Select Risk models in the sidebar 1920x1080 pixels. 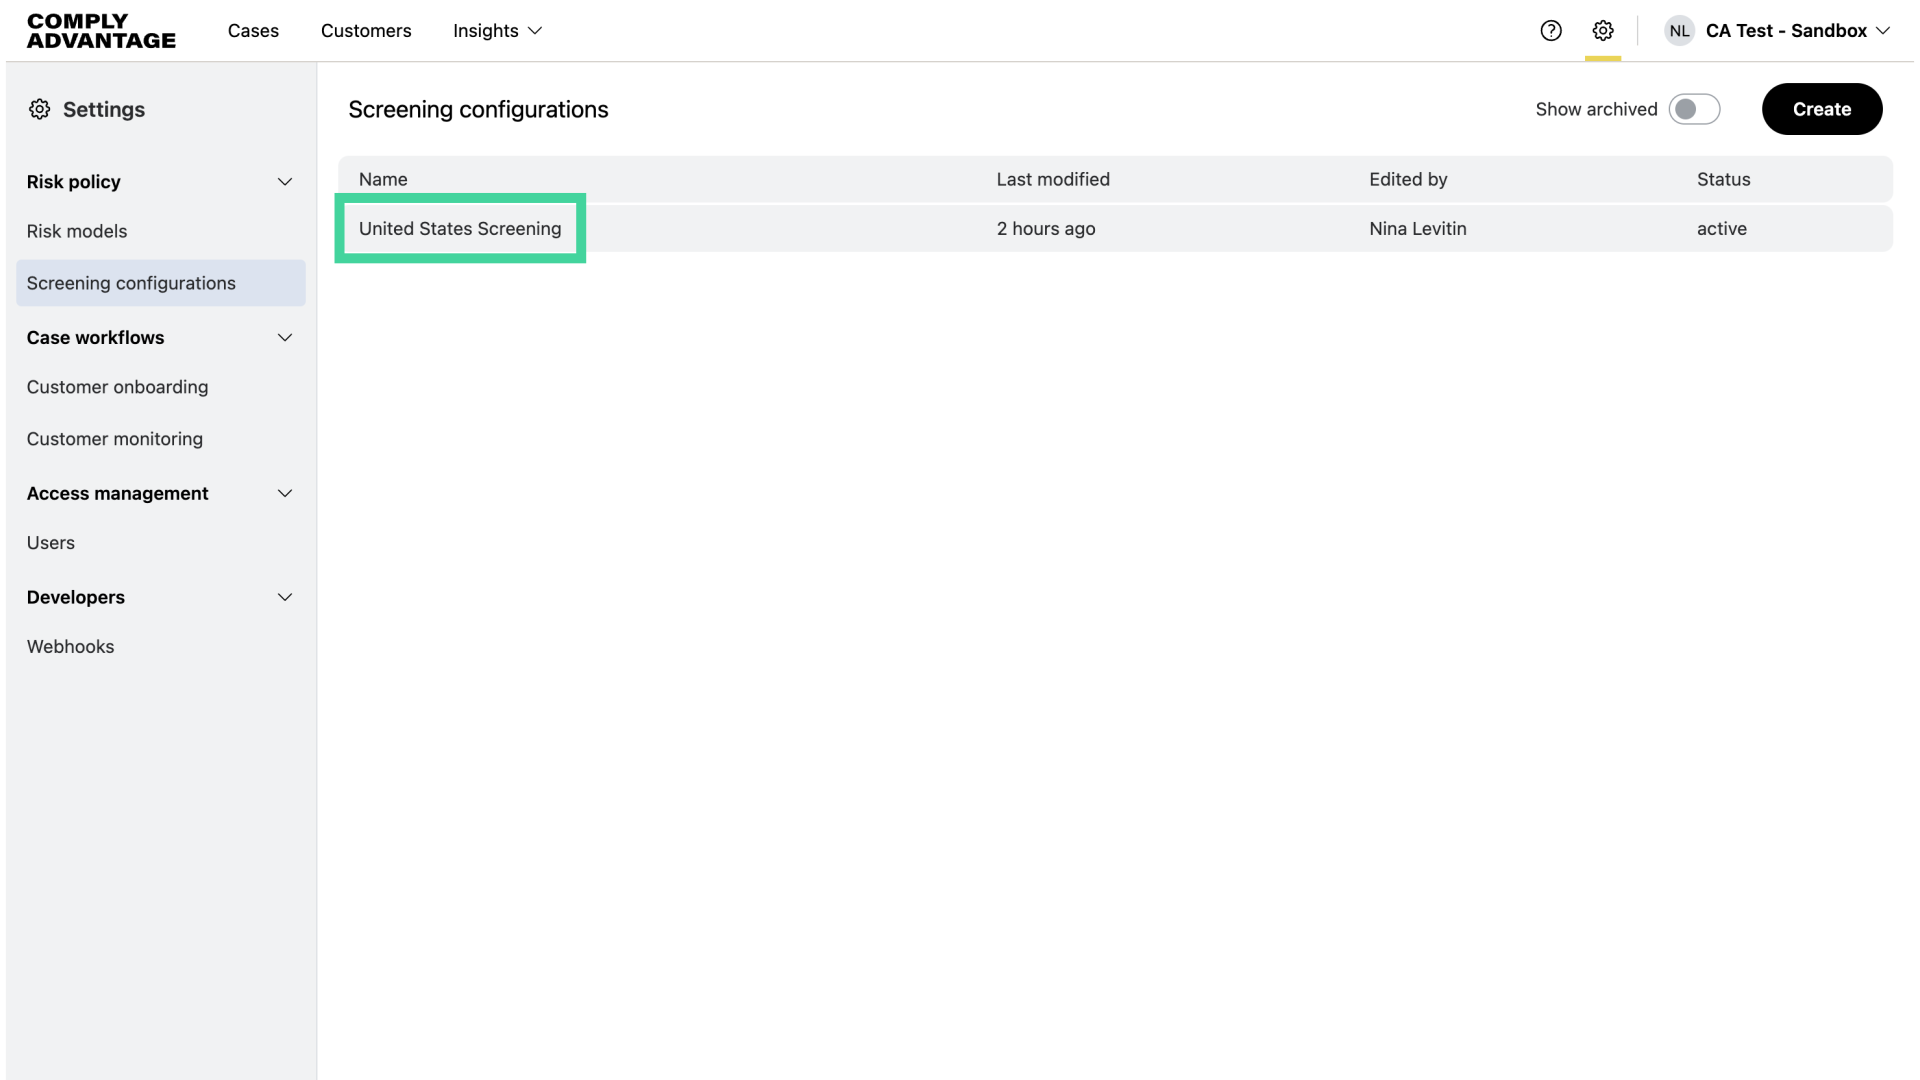click(x=77, y=231)
